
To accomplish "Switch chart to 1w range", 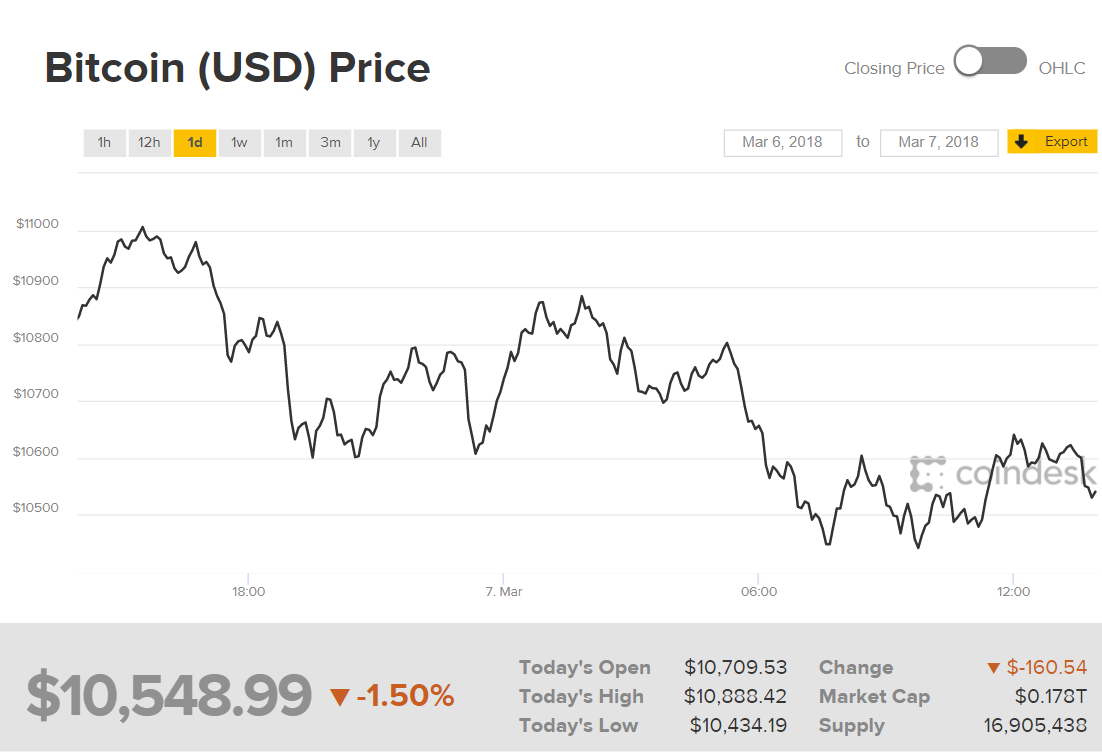I will tap(239, 143).
